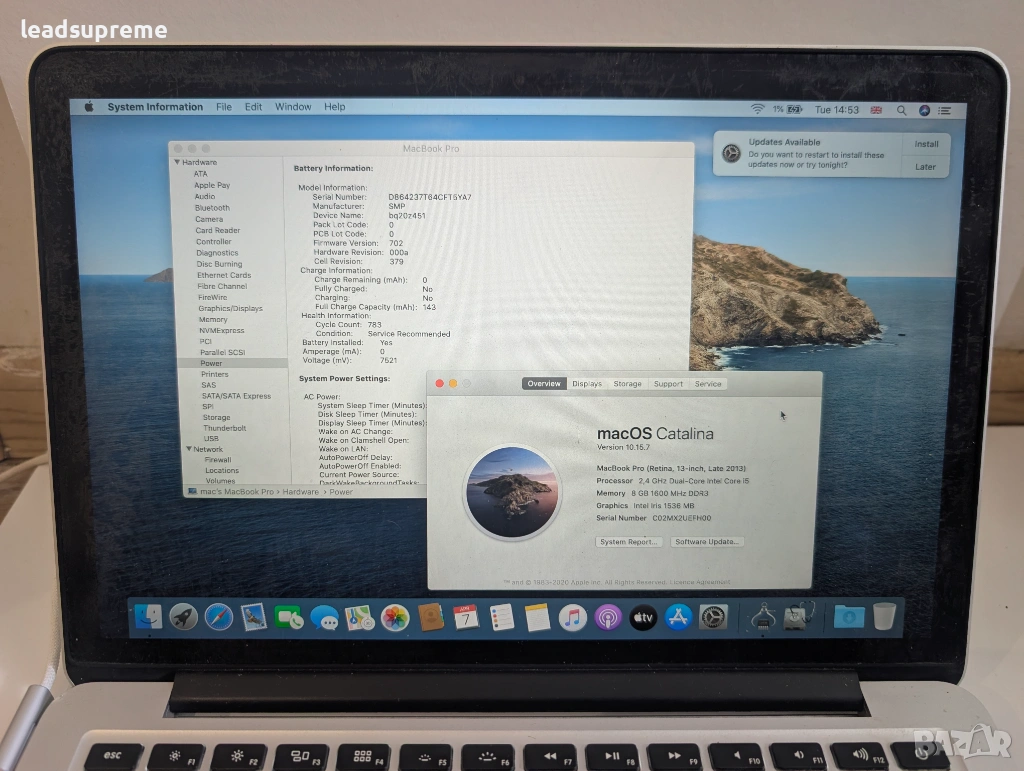Click the Software Update button
Image resolution: width=1024 pixels, height=771 pixels.
pyautogui.click(x=707, y=542)
